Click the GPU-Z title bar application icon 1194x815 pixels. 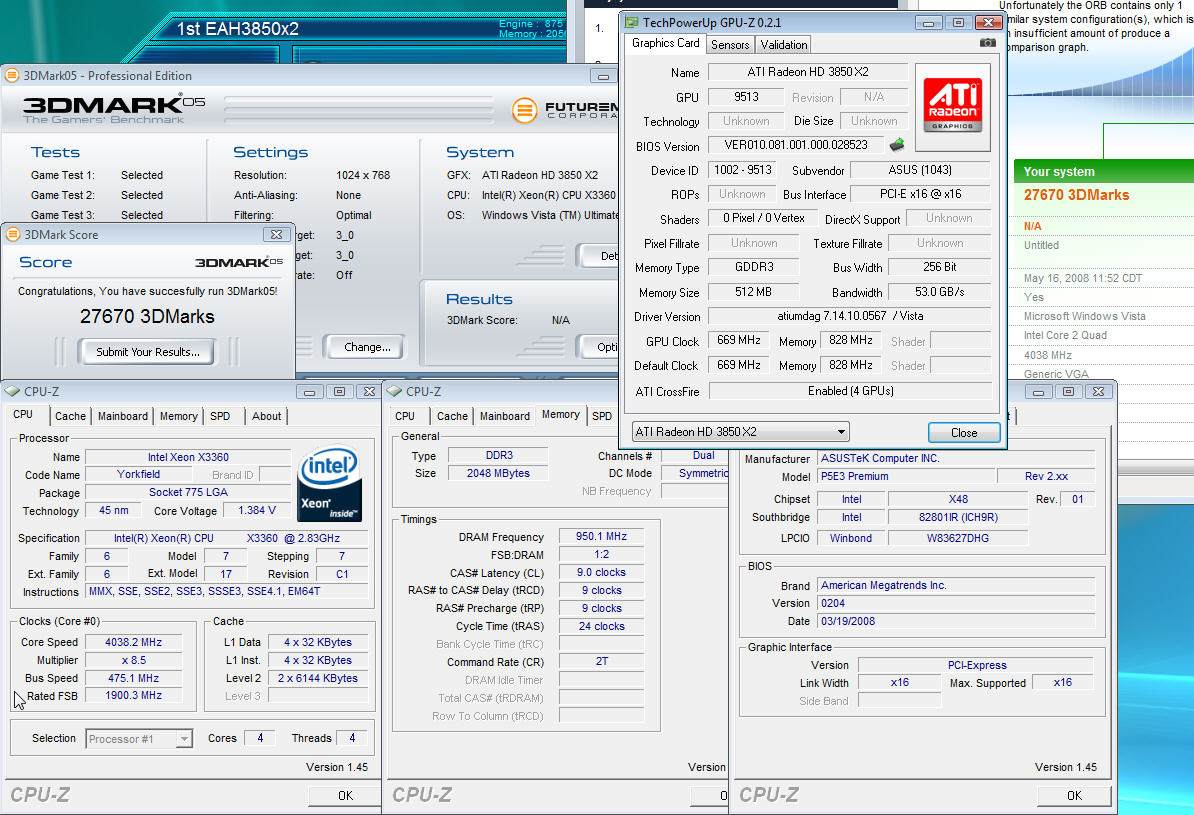coord(631,22)
